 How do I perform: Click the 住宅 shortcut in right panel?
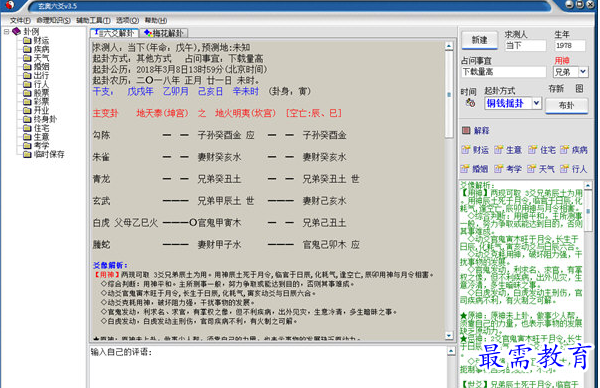[x=541, y=150]
